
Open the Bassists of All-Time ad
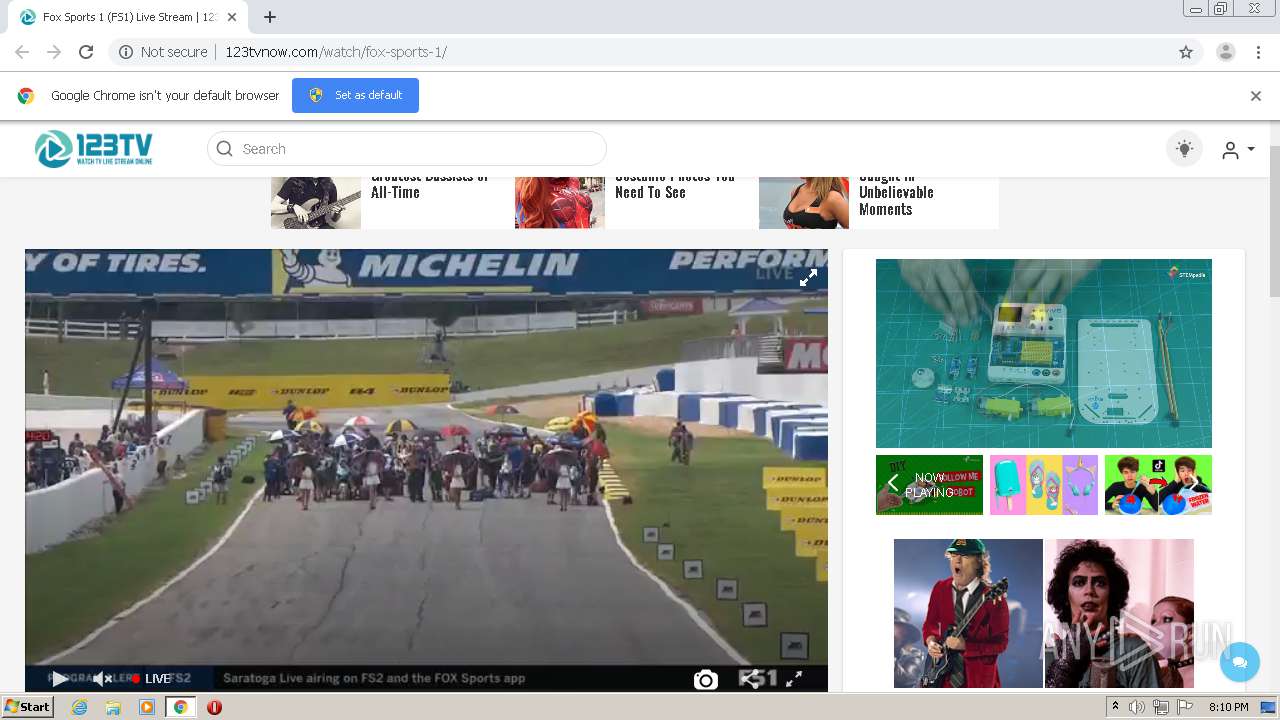coord(431,184)
